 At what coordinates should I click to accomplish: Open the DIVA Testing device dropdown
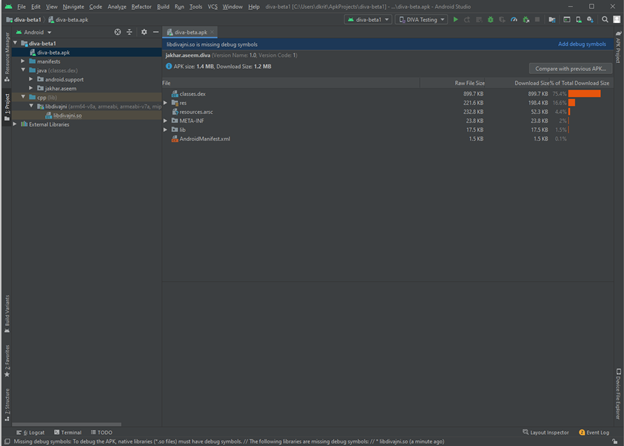click(x=421, y=19)
